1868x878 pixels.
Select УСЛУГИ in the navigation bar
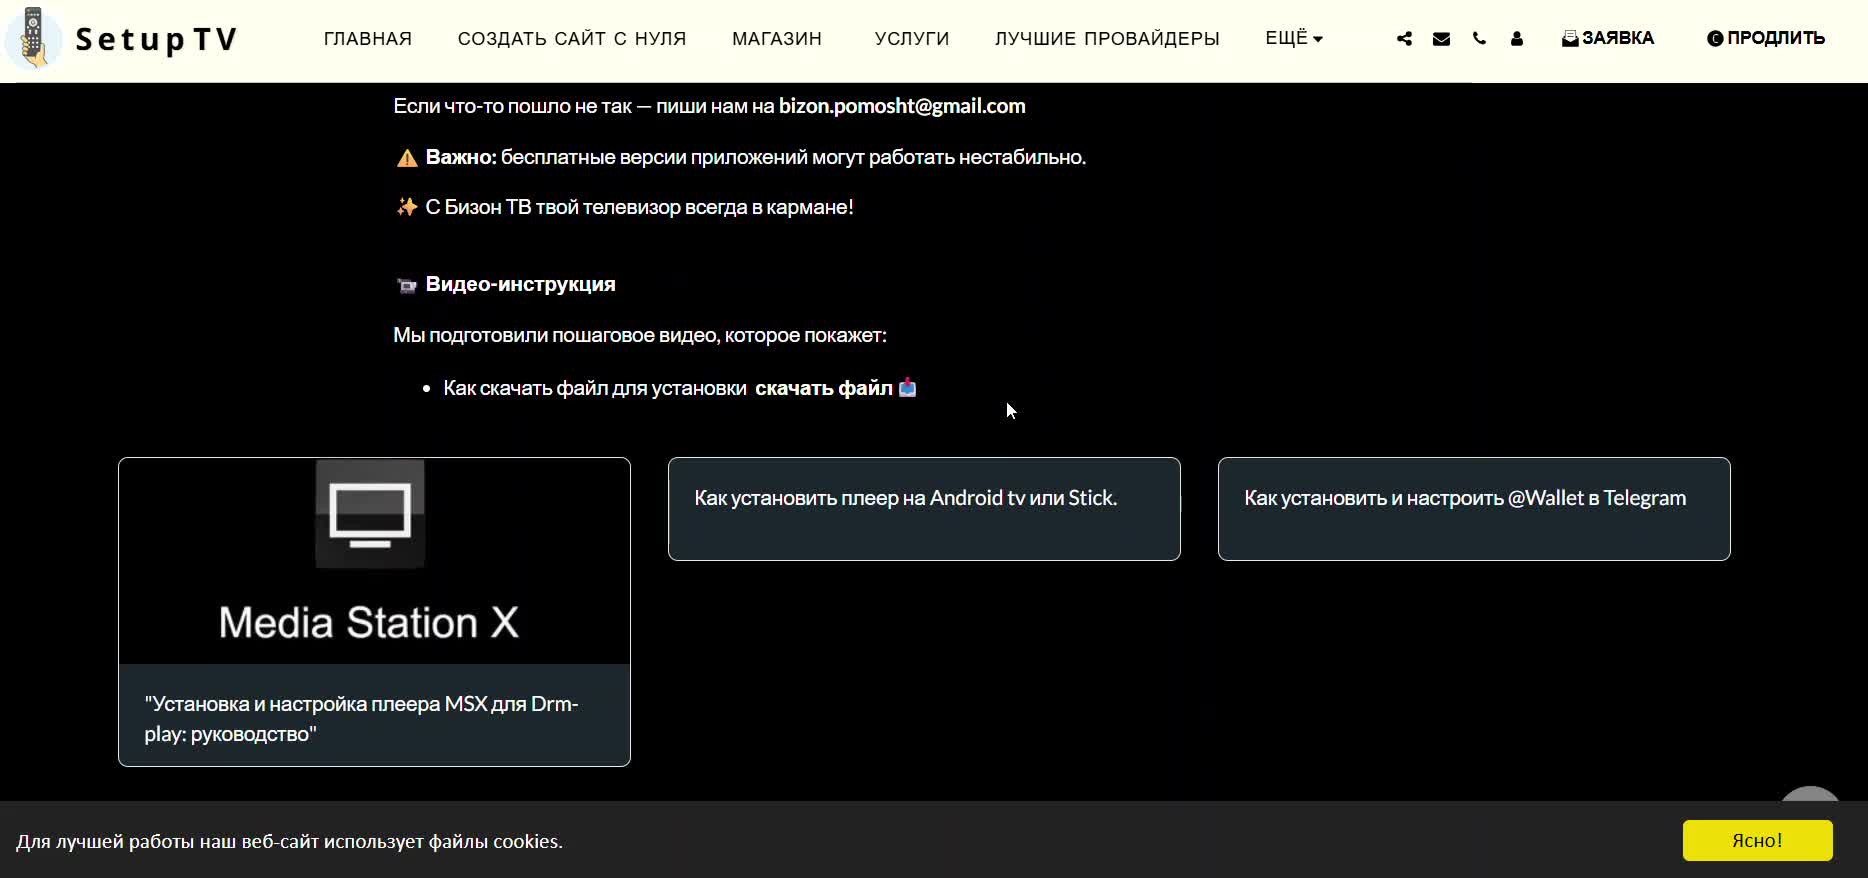pyautogui.click(x=912, y=39)
